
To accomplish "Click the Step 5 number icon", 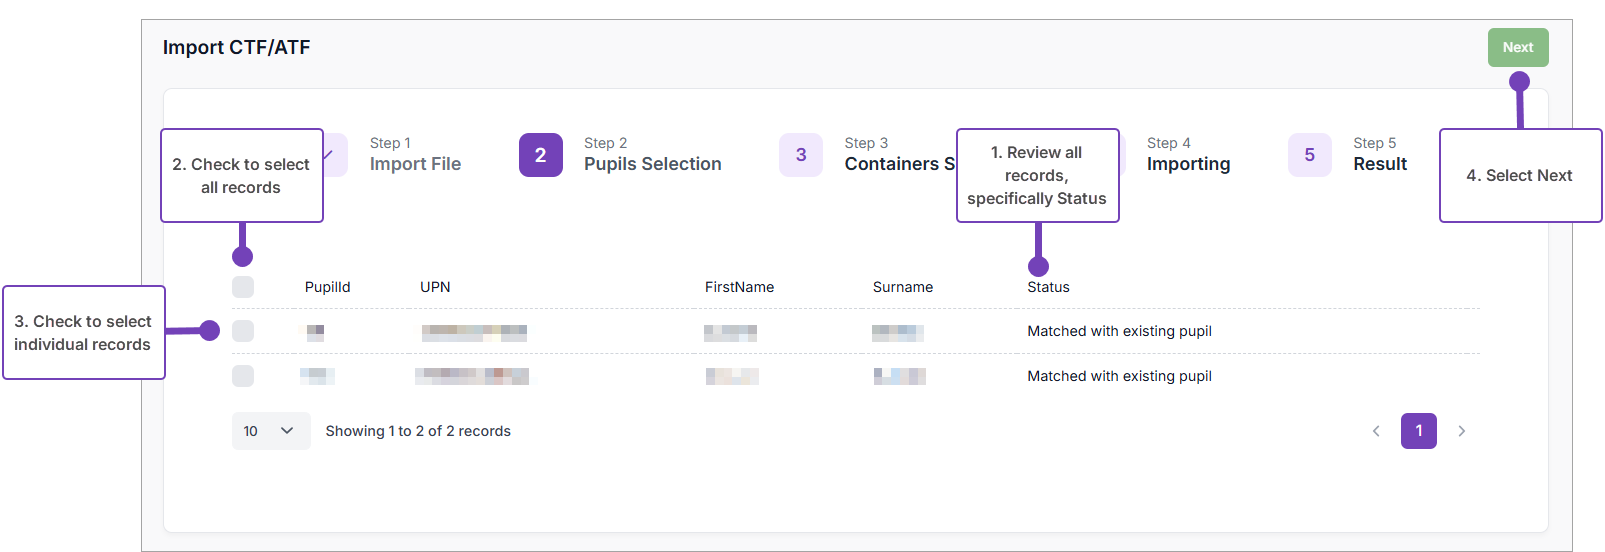I will [1309, 155].
